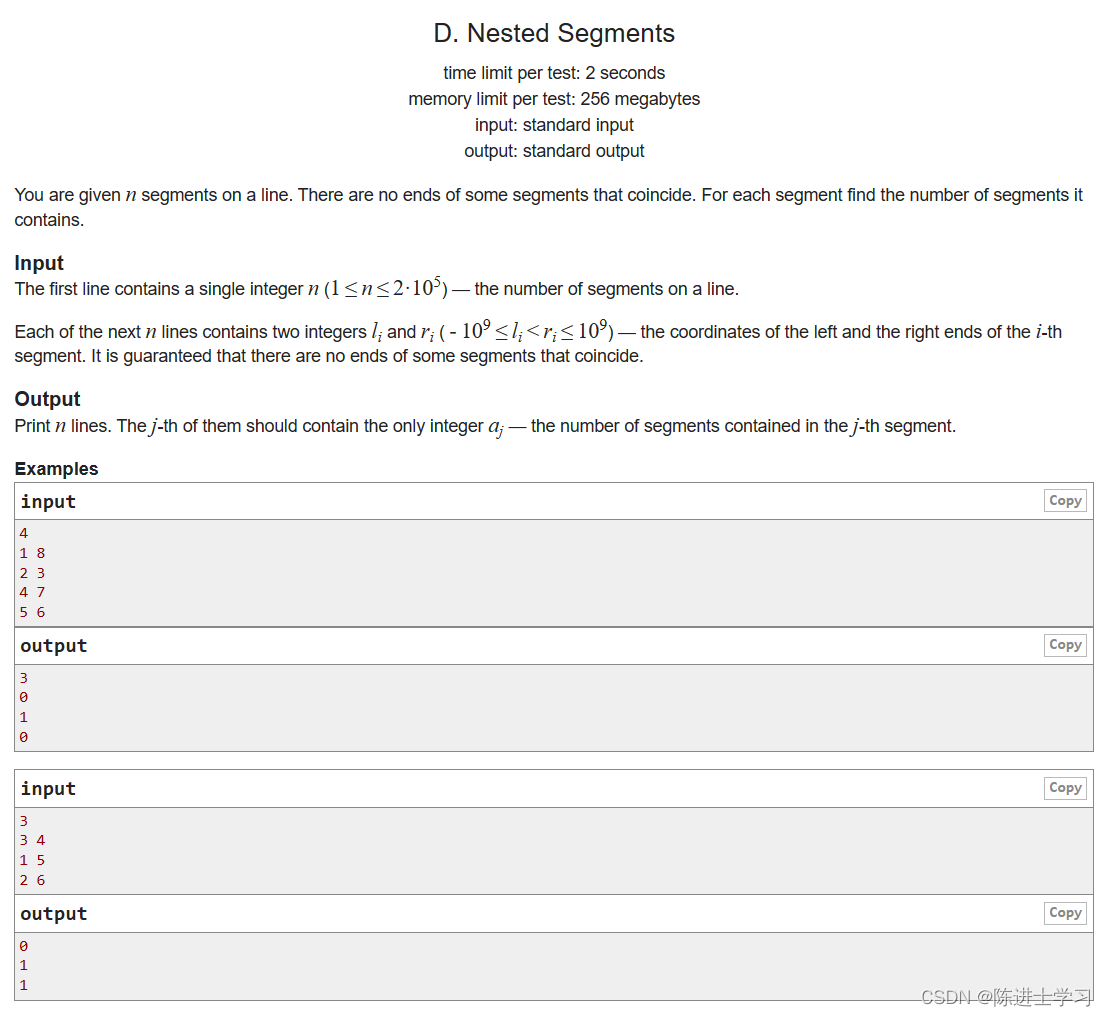Click the second input label header

[x=48, y=788]
